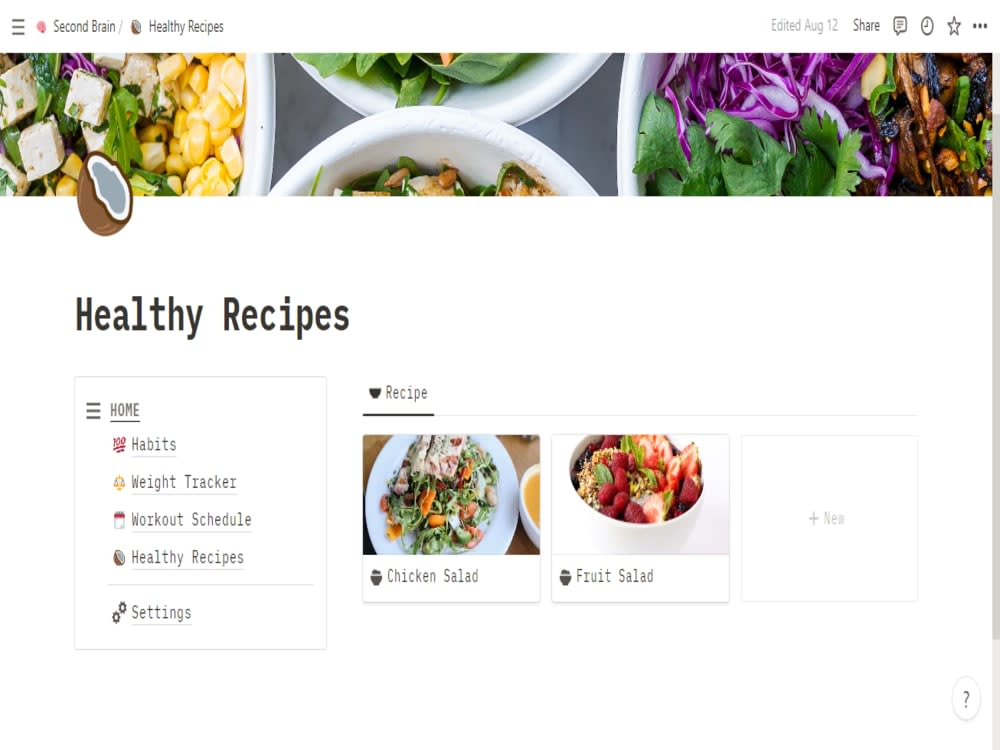Go to Workout Schedule page

click(x=182, y=520)
